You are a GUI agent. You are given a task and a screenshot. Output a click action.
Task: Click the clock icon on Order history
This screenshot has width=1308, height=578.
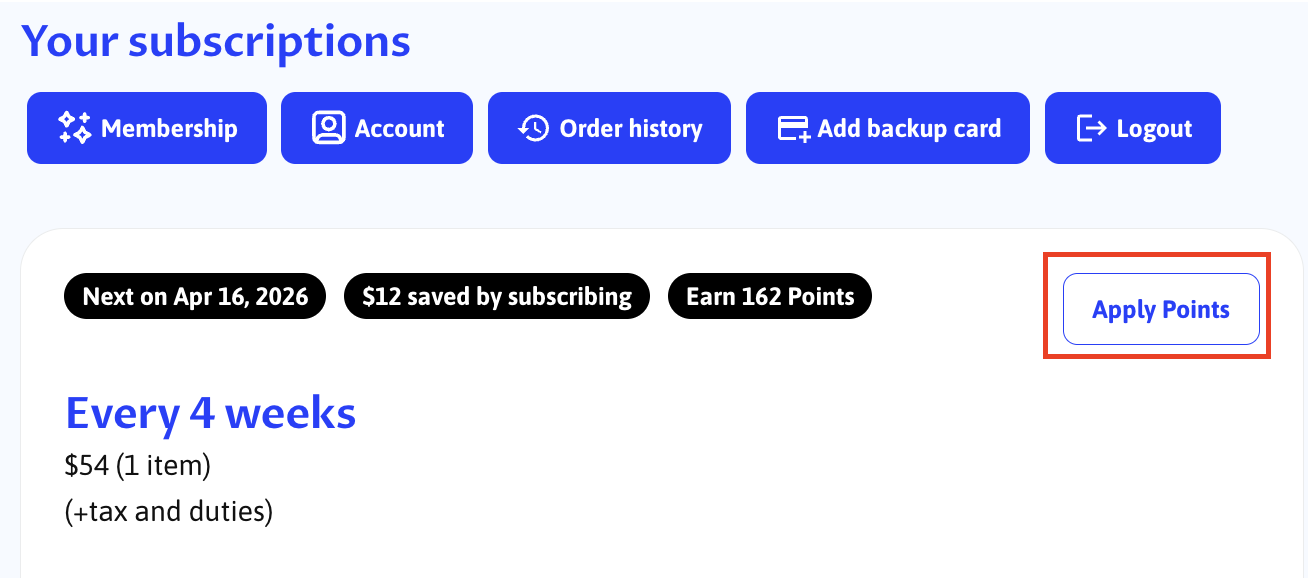pyautogui.click(x=534, y=128)
